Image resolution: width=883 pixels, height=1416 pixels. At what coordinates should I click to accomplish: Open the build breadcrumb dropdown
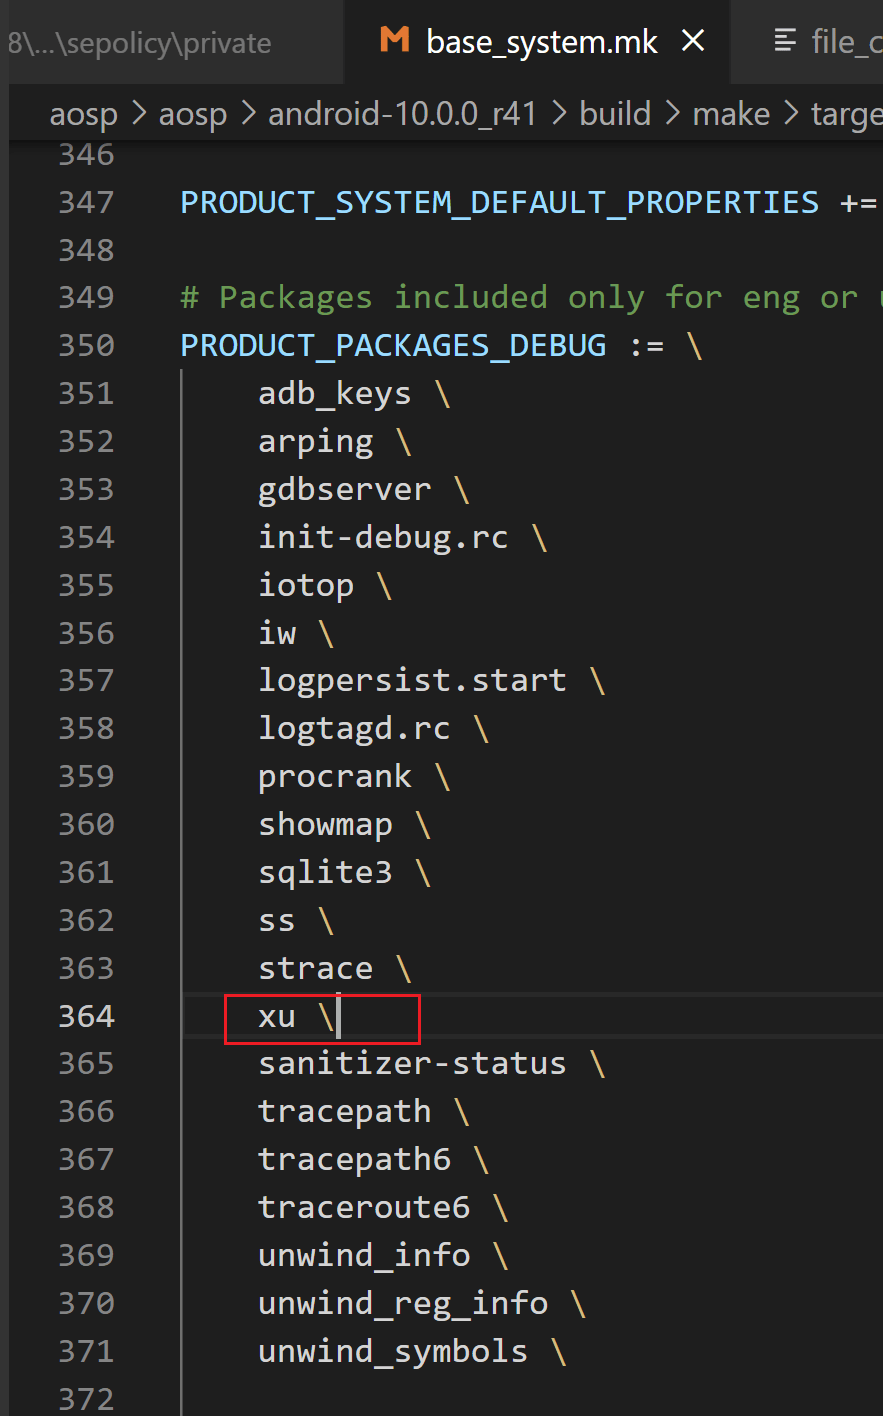click(x=615, y=114)
